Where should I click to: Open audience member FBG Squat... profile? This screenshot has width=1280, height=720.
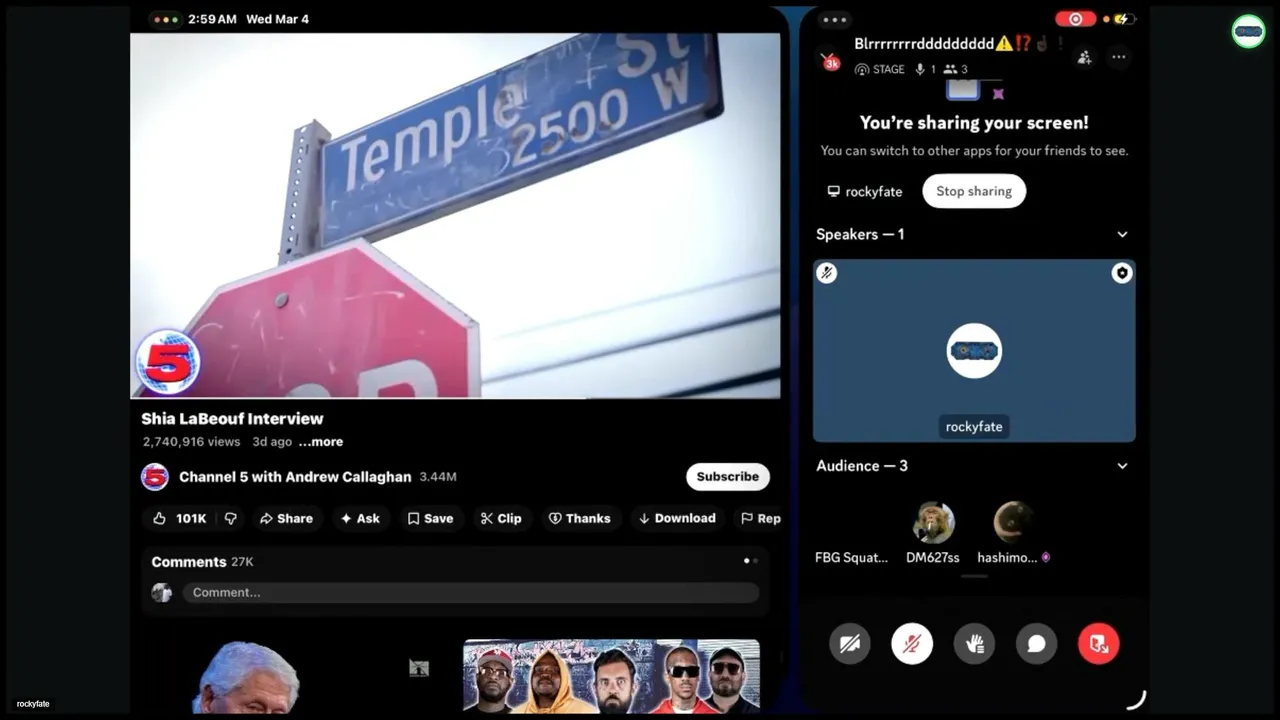pyautogui.click(x=851, y=557)
